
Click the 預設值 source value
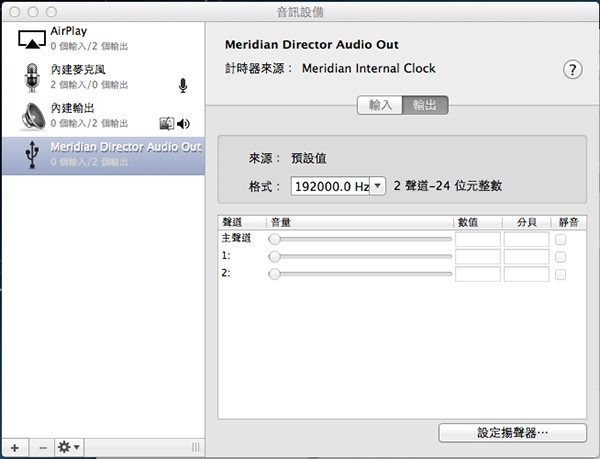(309, 158)
